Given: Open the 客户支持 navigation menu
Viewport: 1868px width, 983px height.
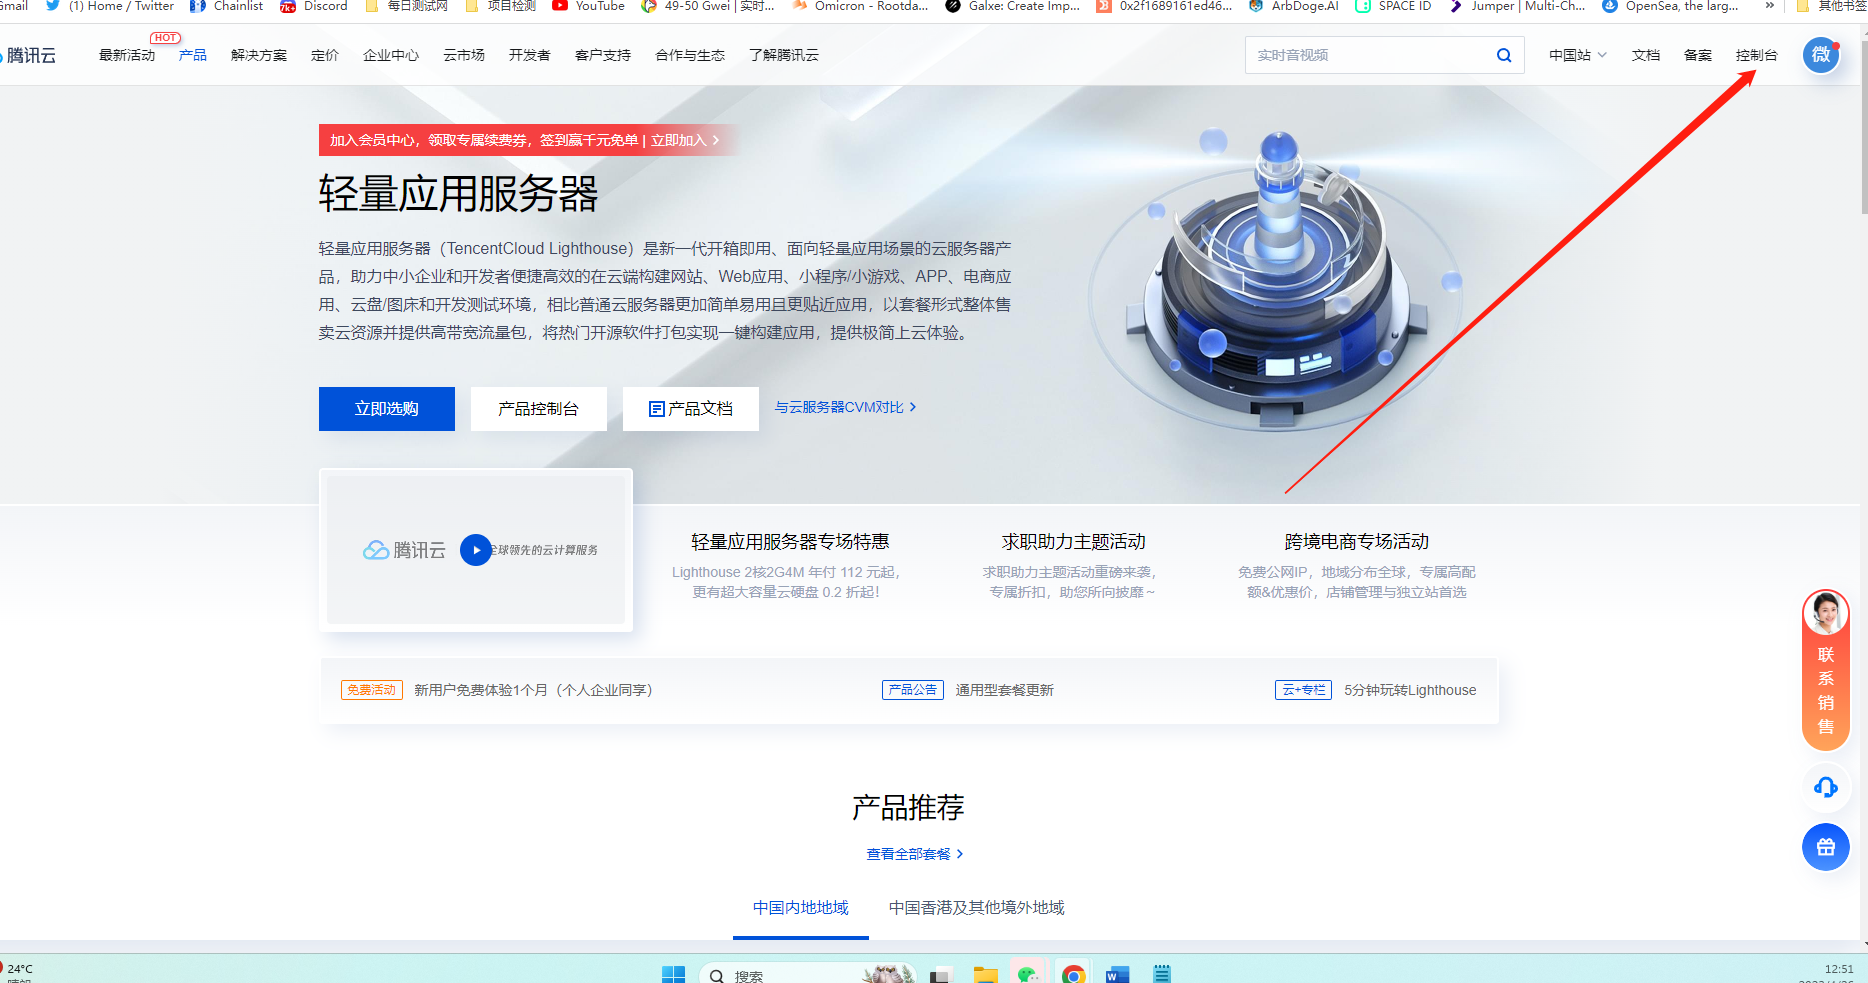Looking at the screenshot, I should pos(603,55).
